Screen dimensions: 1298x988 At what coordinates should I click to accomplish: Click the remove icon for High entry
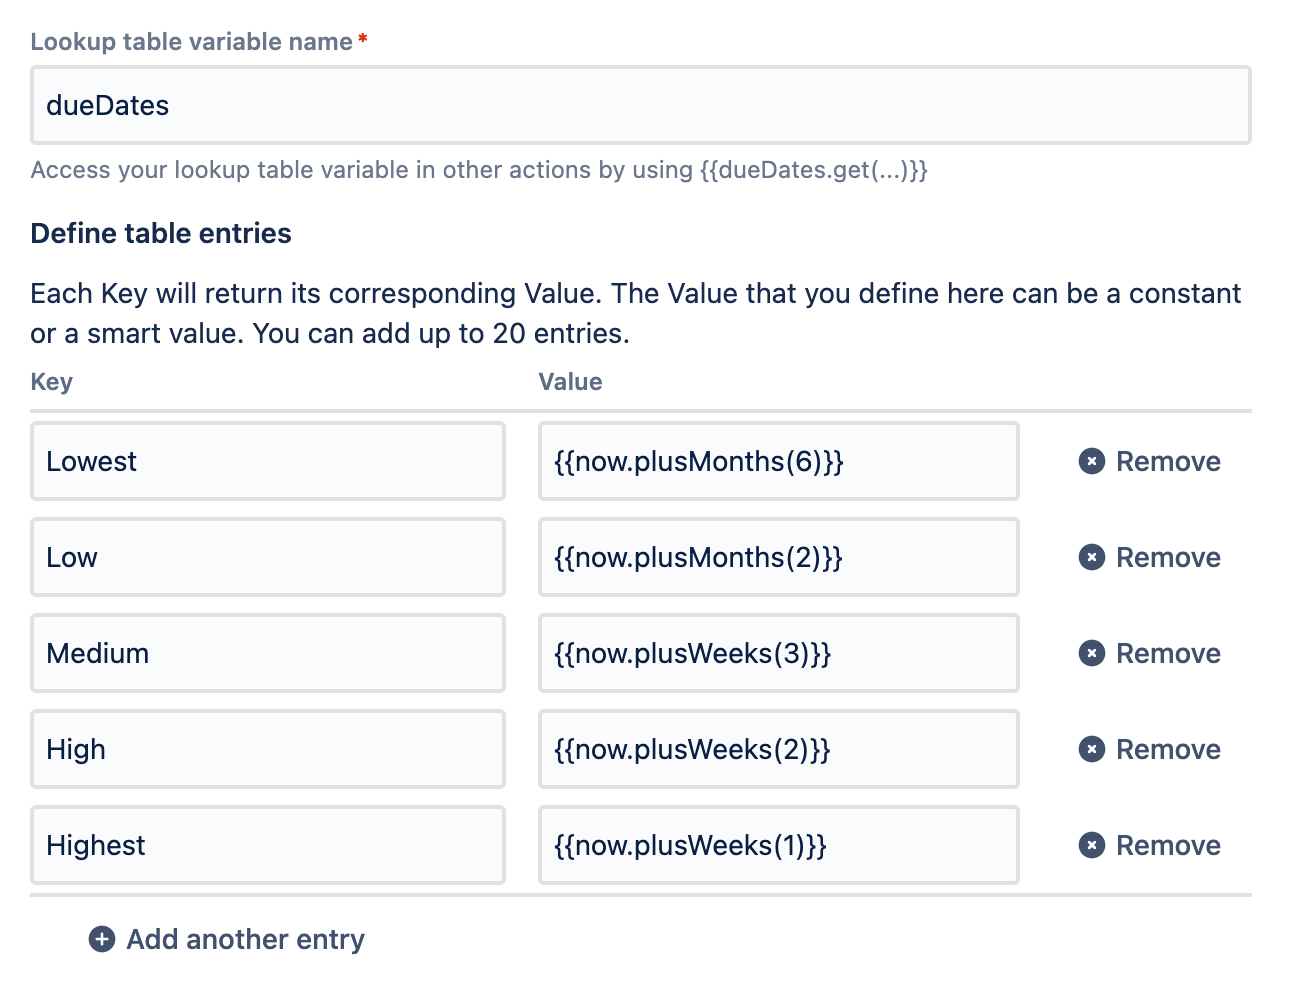point(1092,749)
